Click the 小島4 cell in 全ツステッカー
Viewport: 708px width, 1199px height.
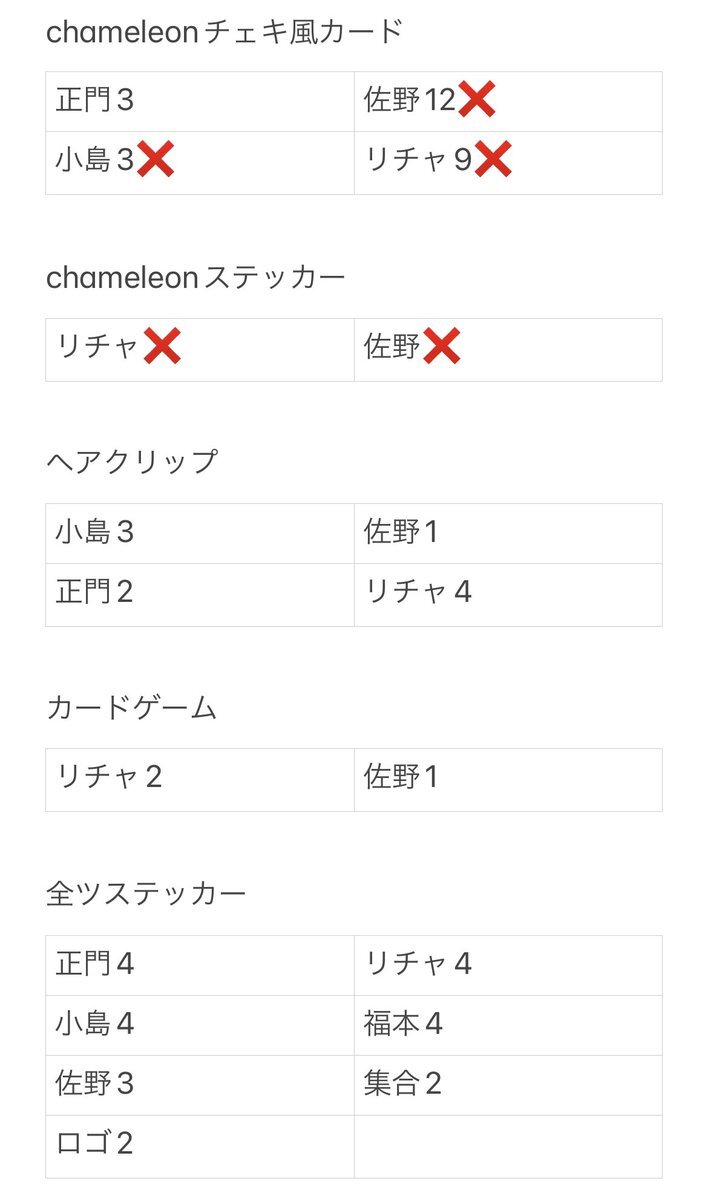(x=200, y=1025)
